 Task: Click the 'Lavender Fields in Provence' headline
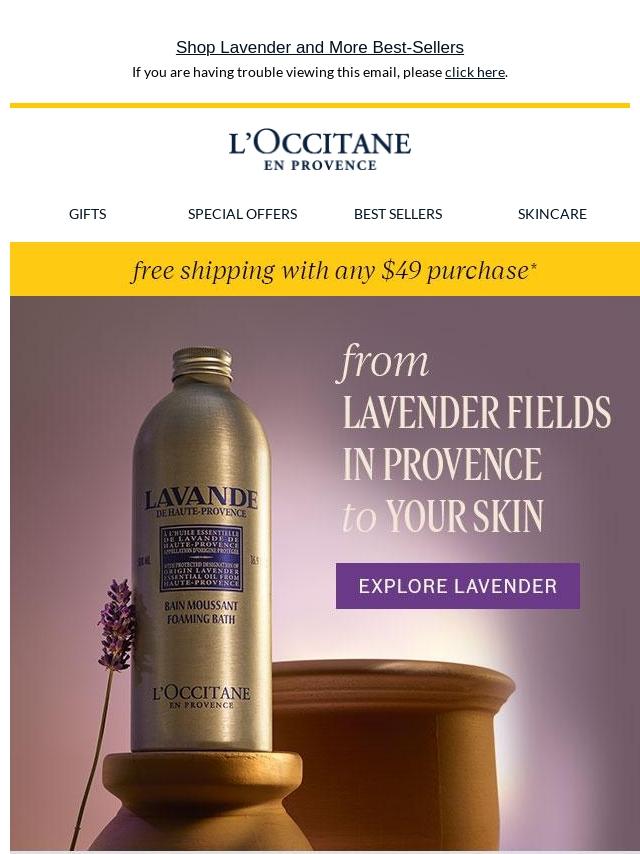click(x=477, y=438)
